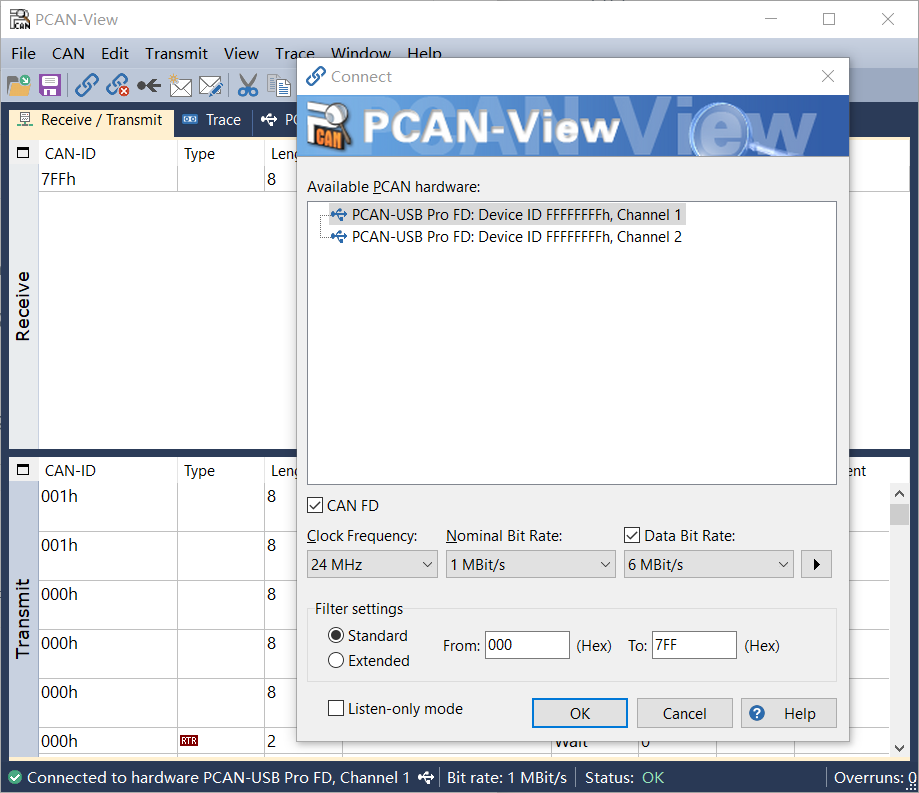Click the USB icon next to Channel 1
This screenshot has width=919, height=793.
(339, 215)
